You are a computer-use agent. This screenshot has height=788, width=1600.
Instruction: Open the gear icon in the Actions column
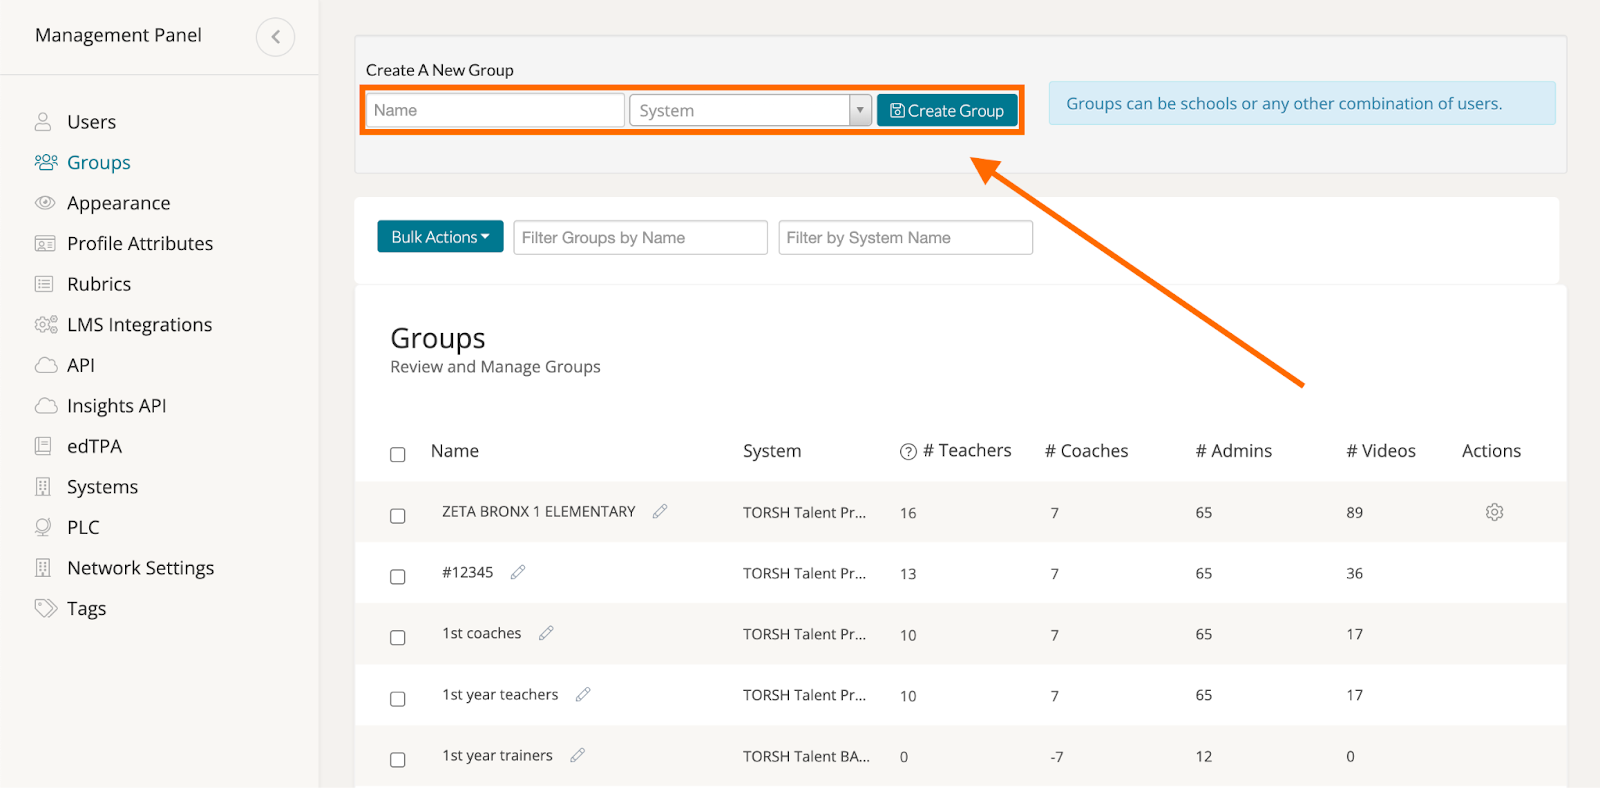(1494, 512)
